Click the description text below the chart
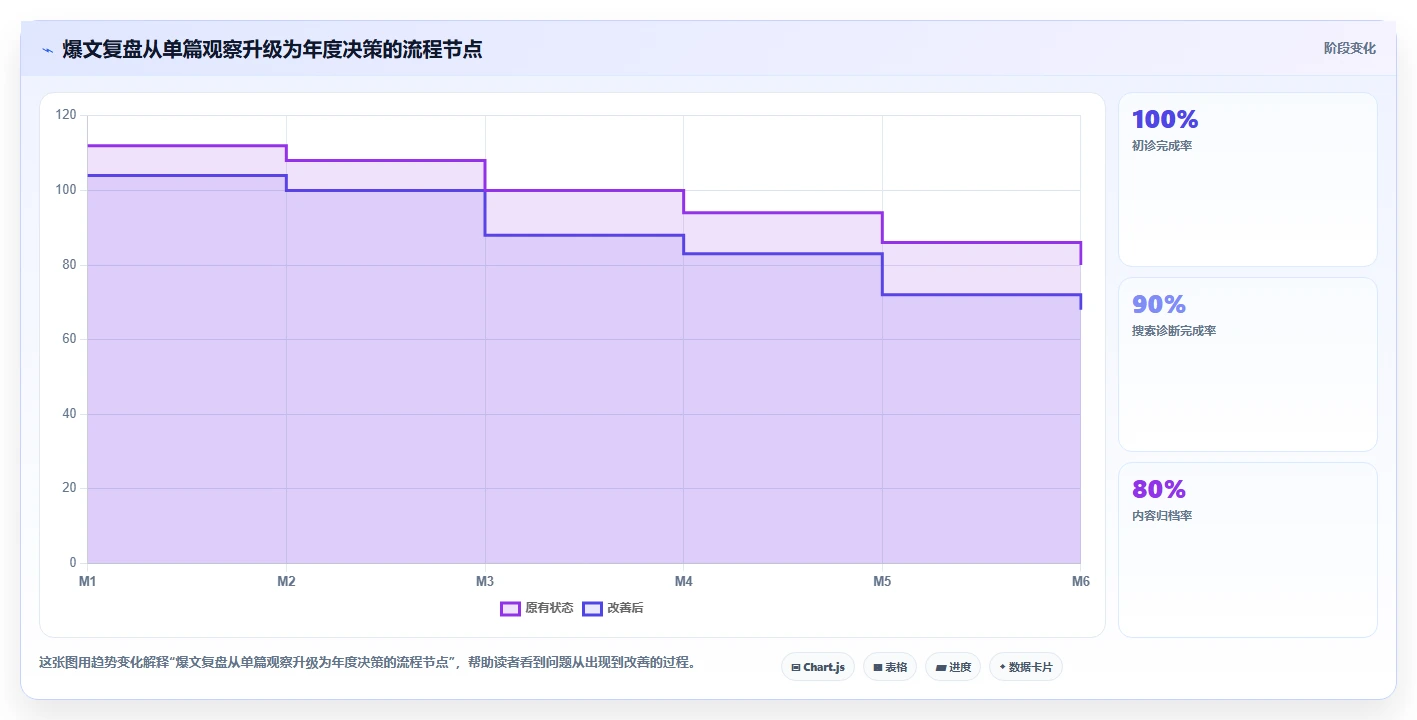This screenshot has height=720, width=1417. click(368, 662)
